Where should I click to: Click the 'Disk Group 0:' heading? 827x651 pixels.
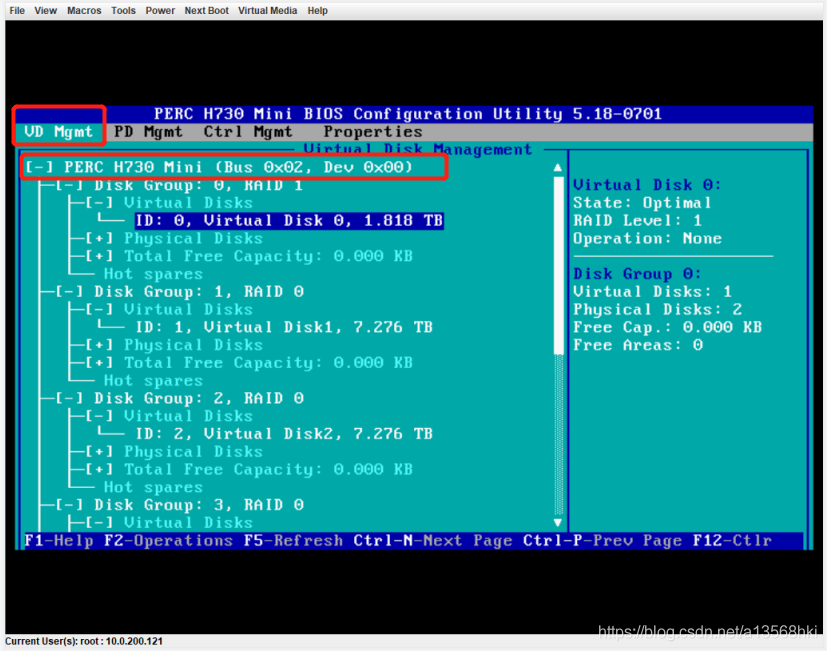click(x=637, y=274)
